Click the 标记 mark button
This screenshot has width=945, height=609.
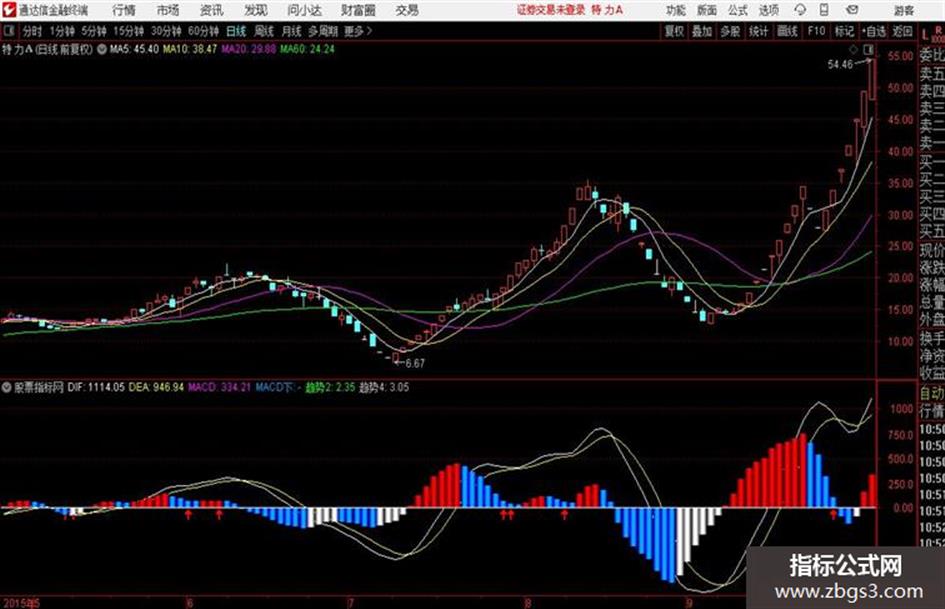[844, 31]
